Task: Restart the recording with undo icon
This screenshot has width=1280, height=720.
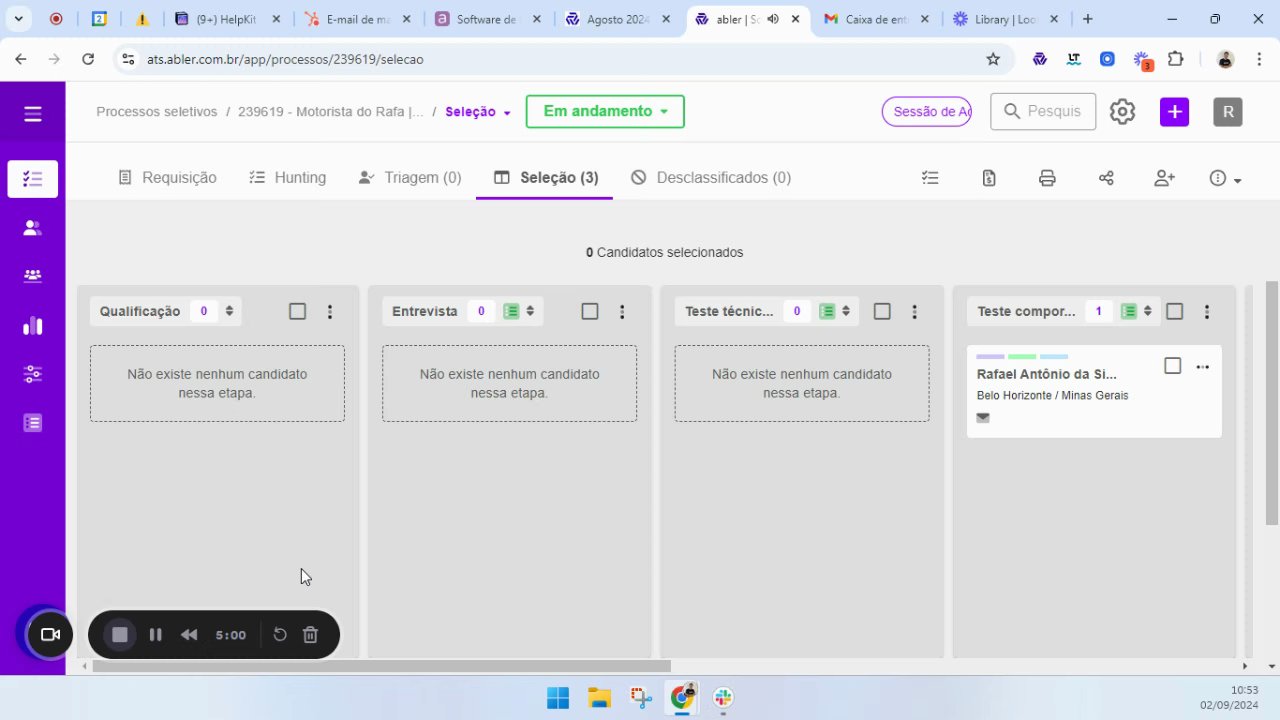Action: click(x=280, y=634)
